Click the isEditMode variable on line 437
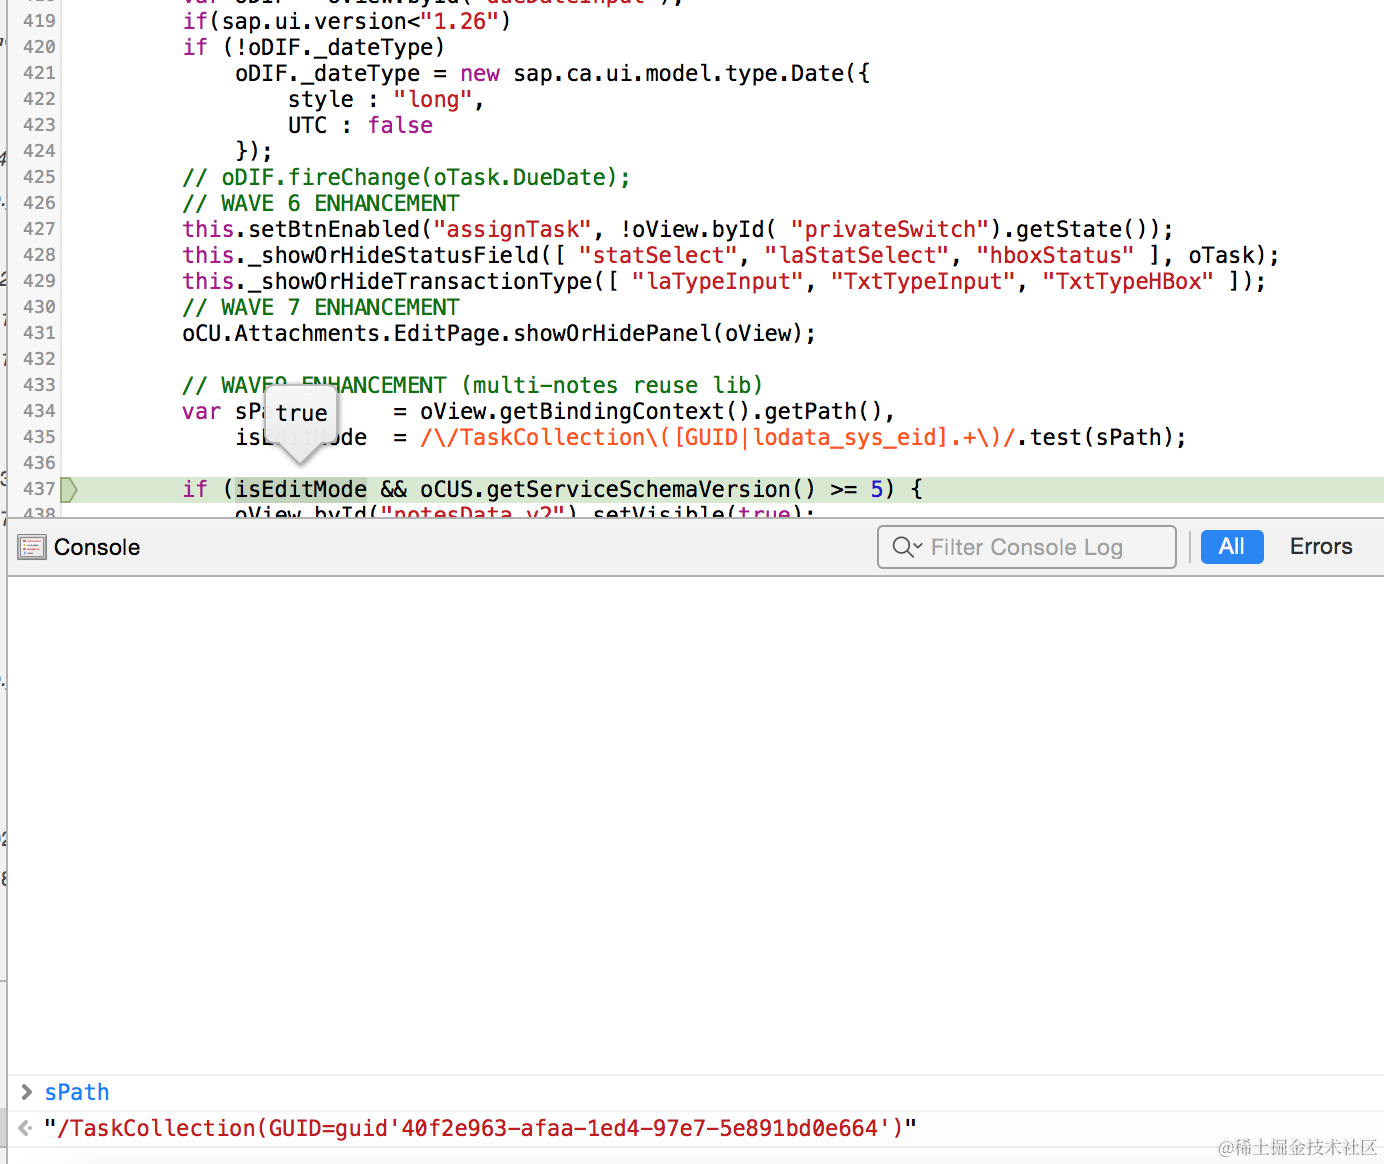 point(301,489)
